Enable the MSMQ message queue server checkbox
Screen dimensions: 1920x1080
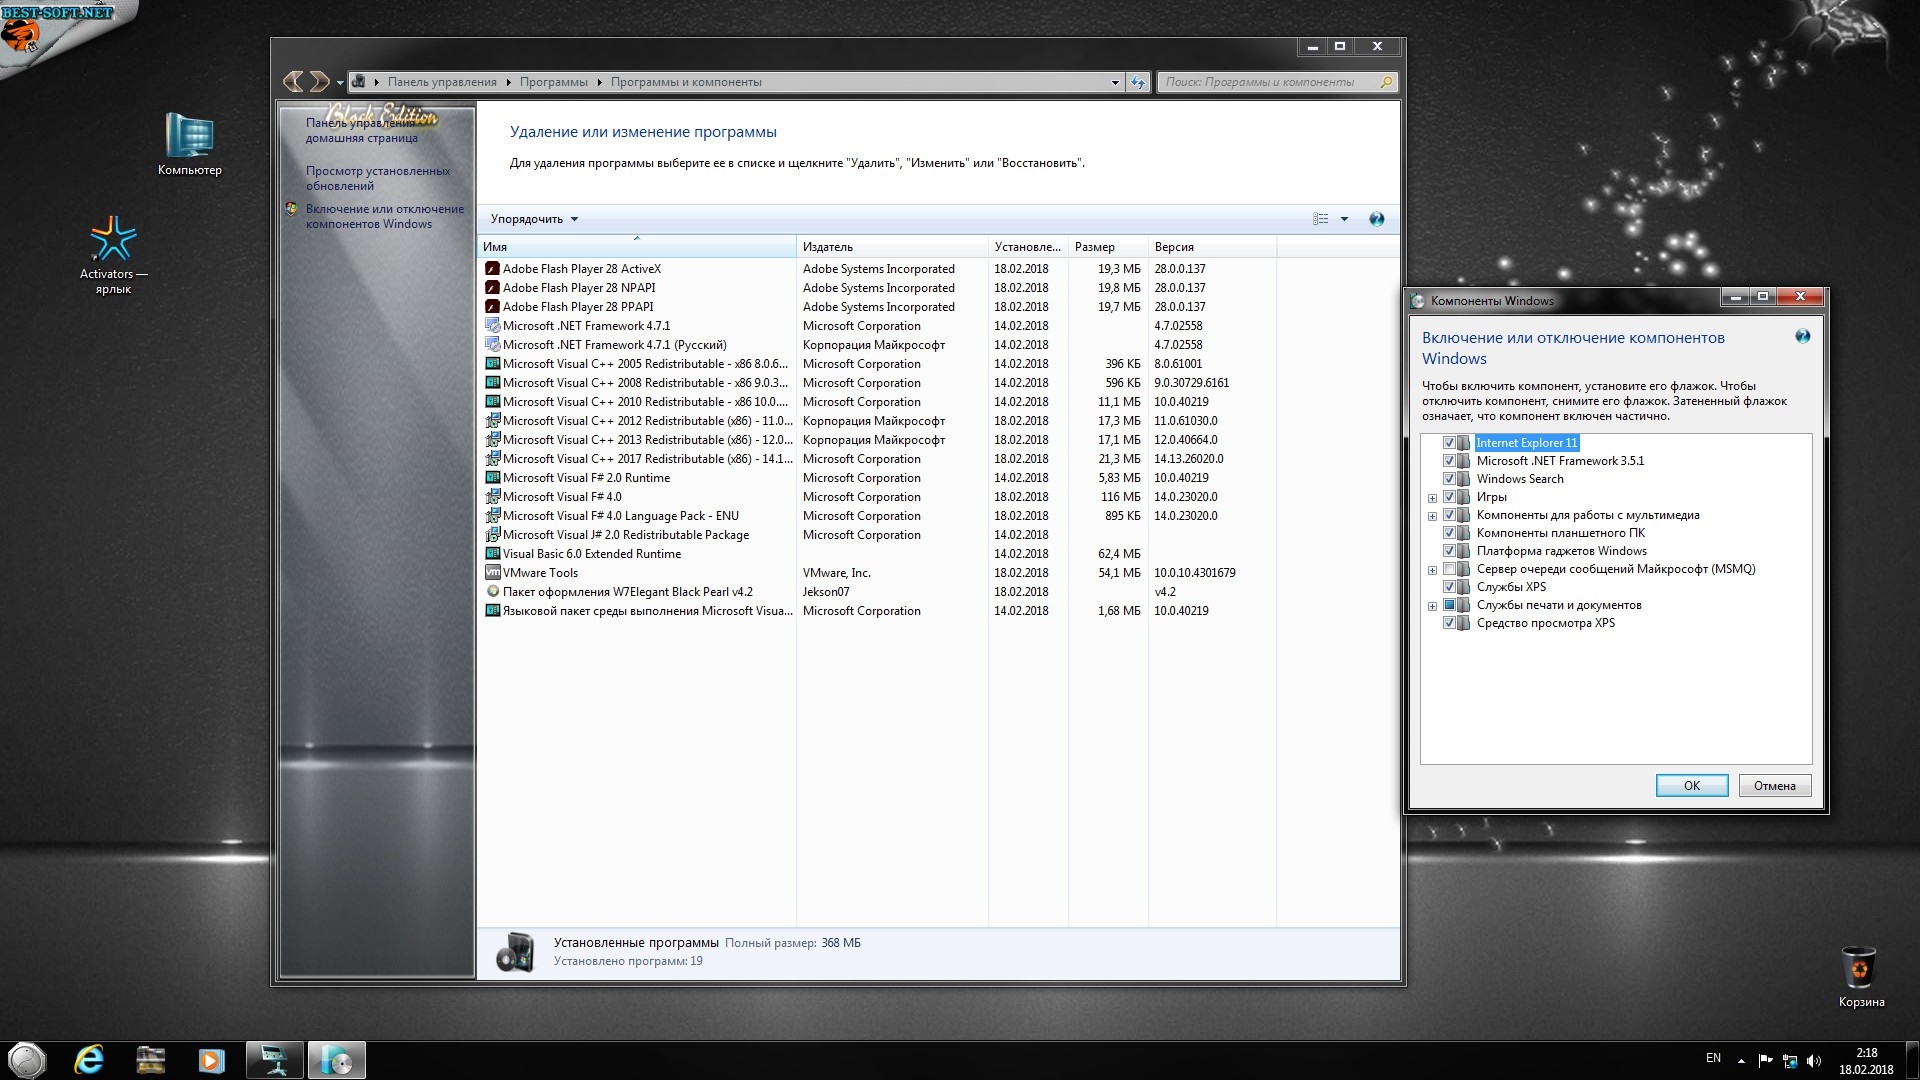[1449, 569]
